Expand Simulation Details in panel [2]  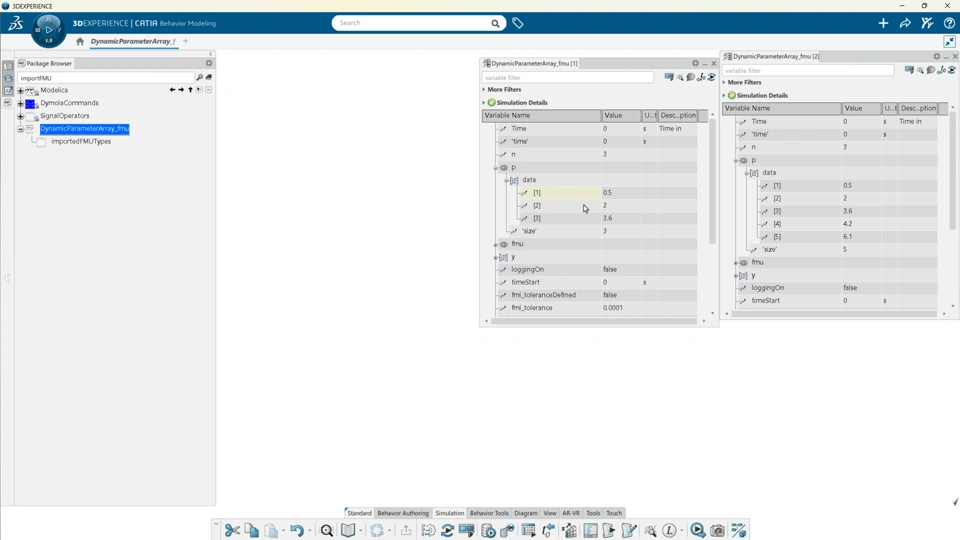724,96
